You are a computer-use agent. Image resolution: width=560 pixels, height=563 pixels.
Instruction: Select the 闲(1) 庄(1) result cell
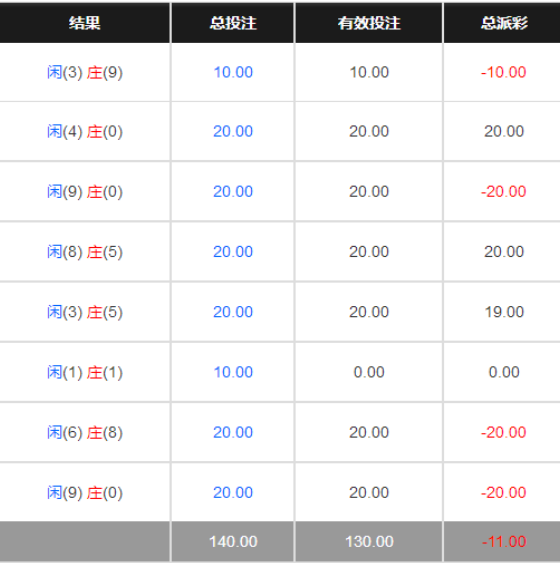tap(85, 372)
